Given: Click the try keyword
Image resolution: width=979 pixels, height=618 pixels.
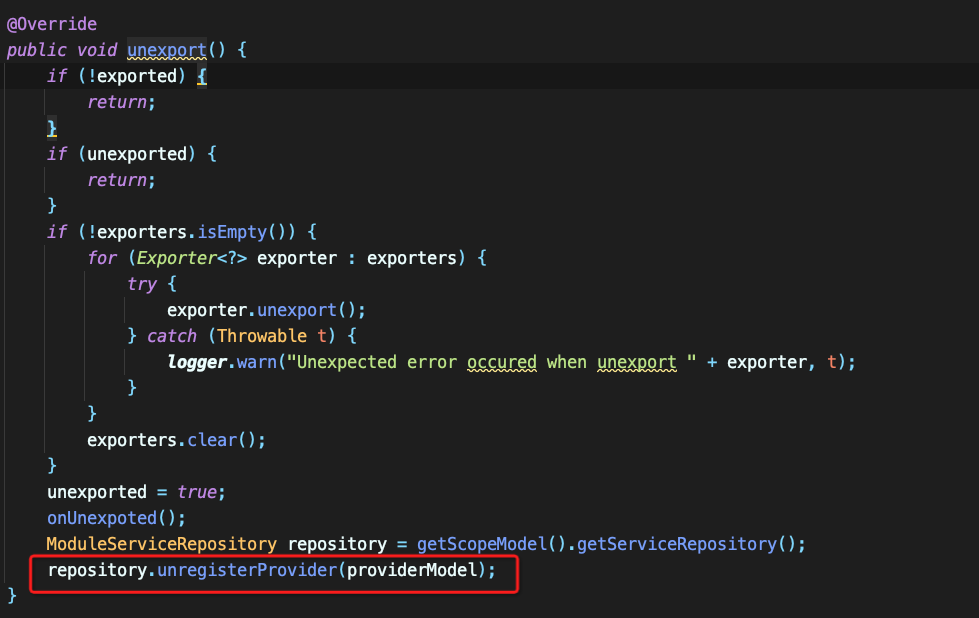Looking at the screenshot, I should [142, 284].
